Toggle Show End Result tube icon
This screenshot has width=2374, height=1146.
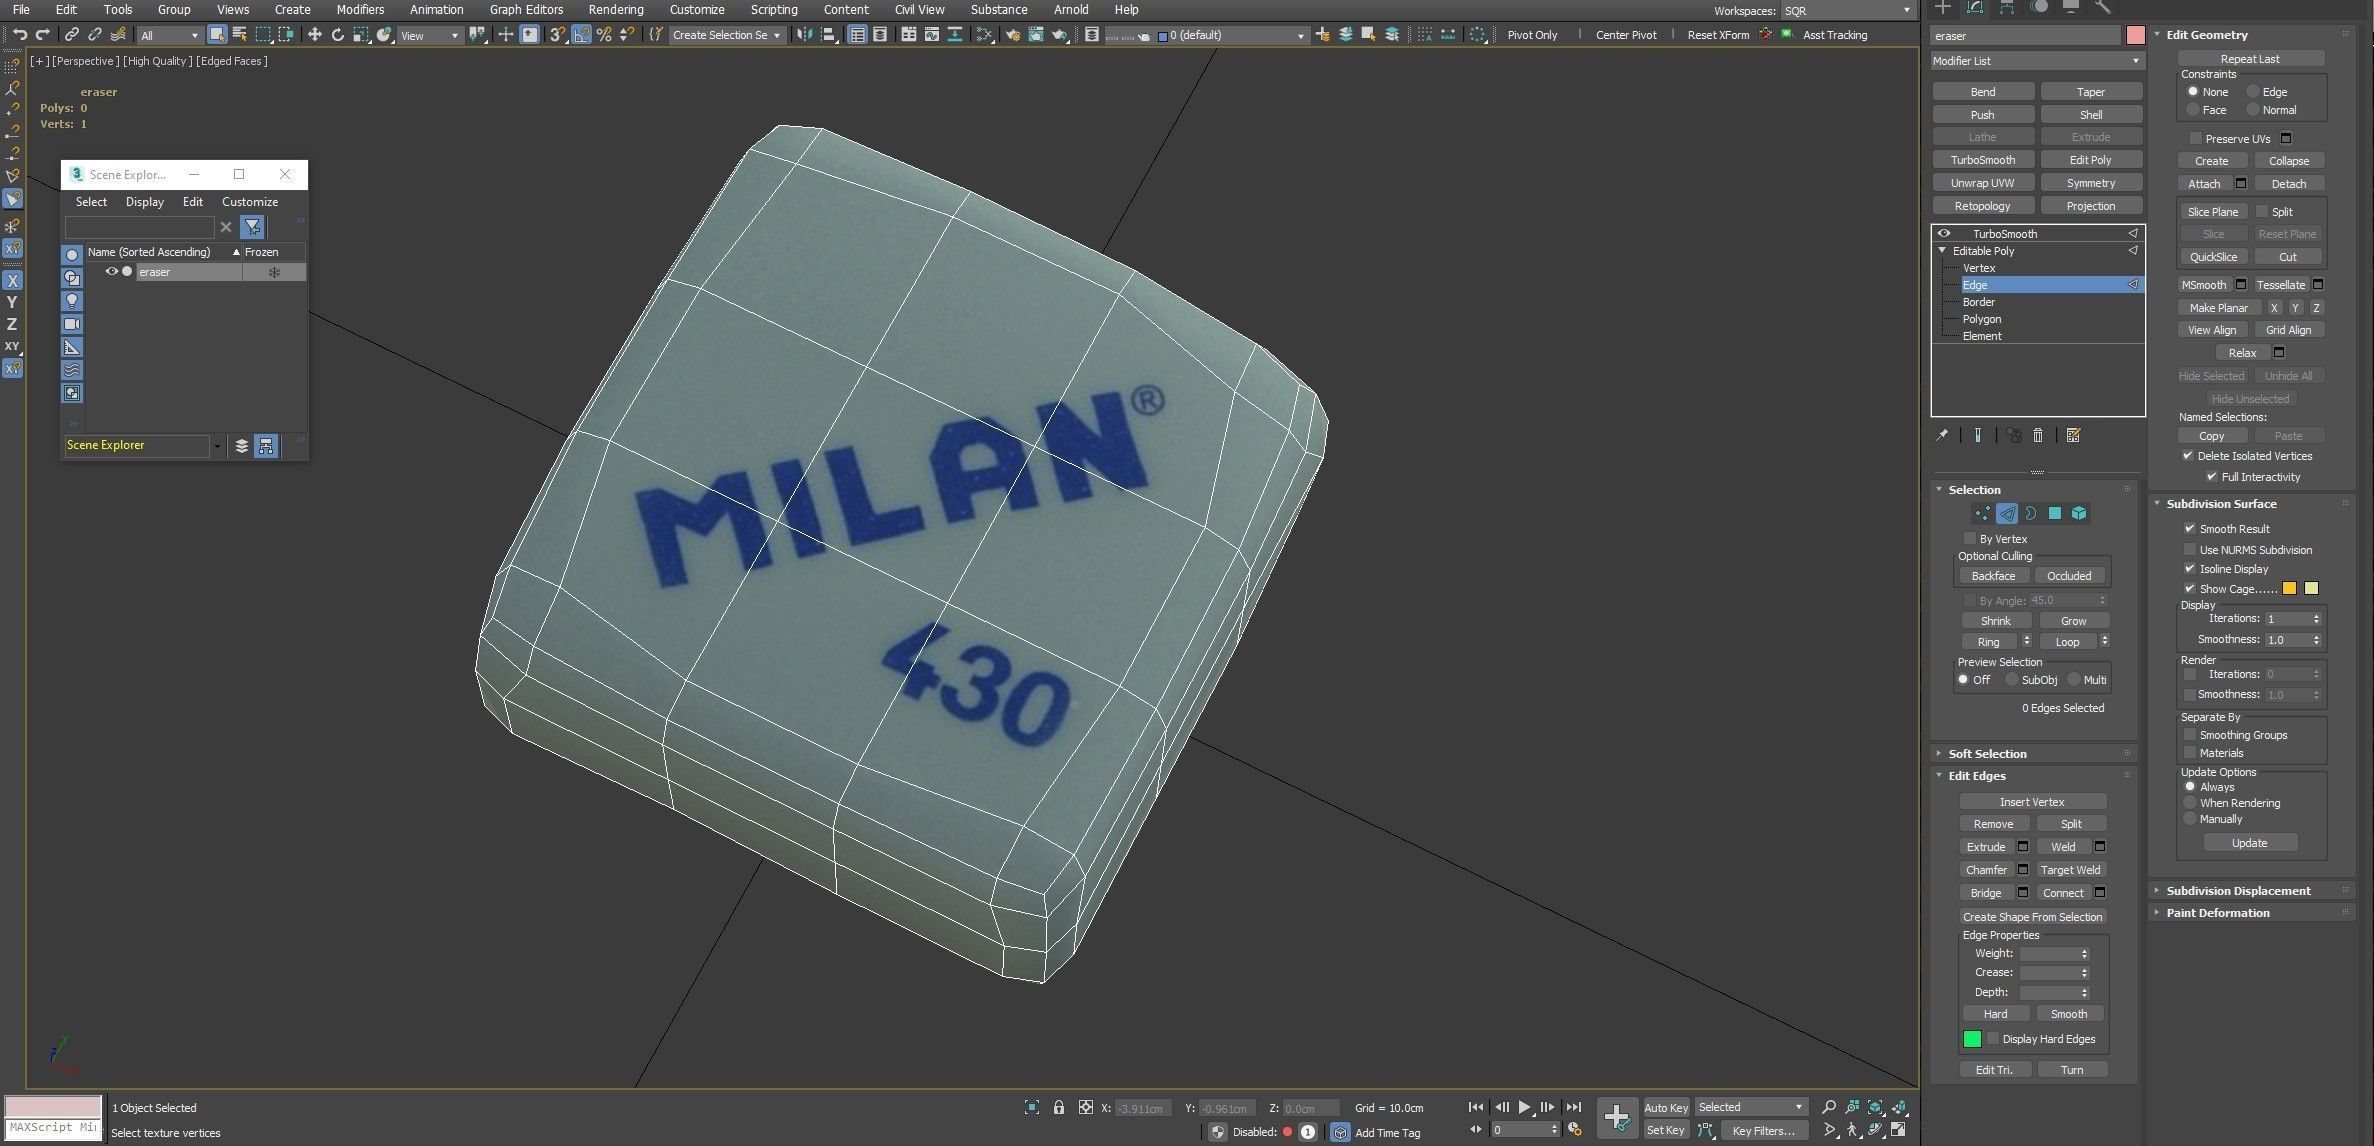tap(1977, 435)
